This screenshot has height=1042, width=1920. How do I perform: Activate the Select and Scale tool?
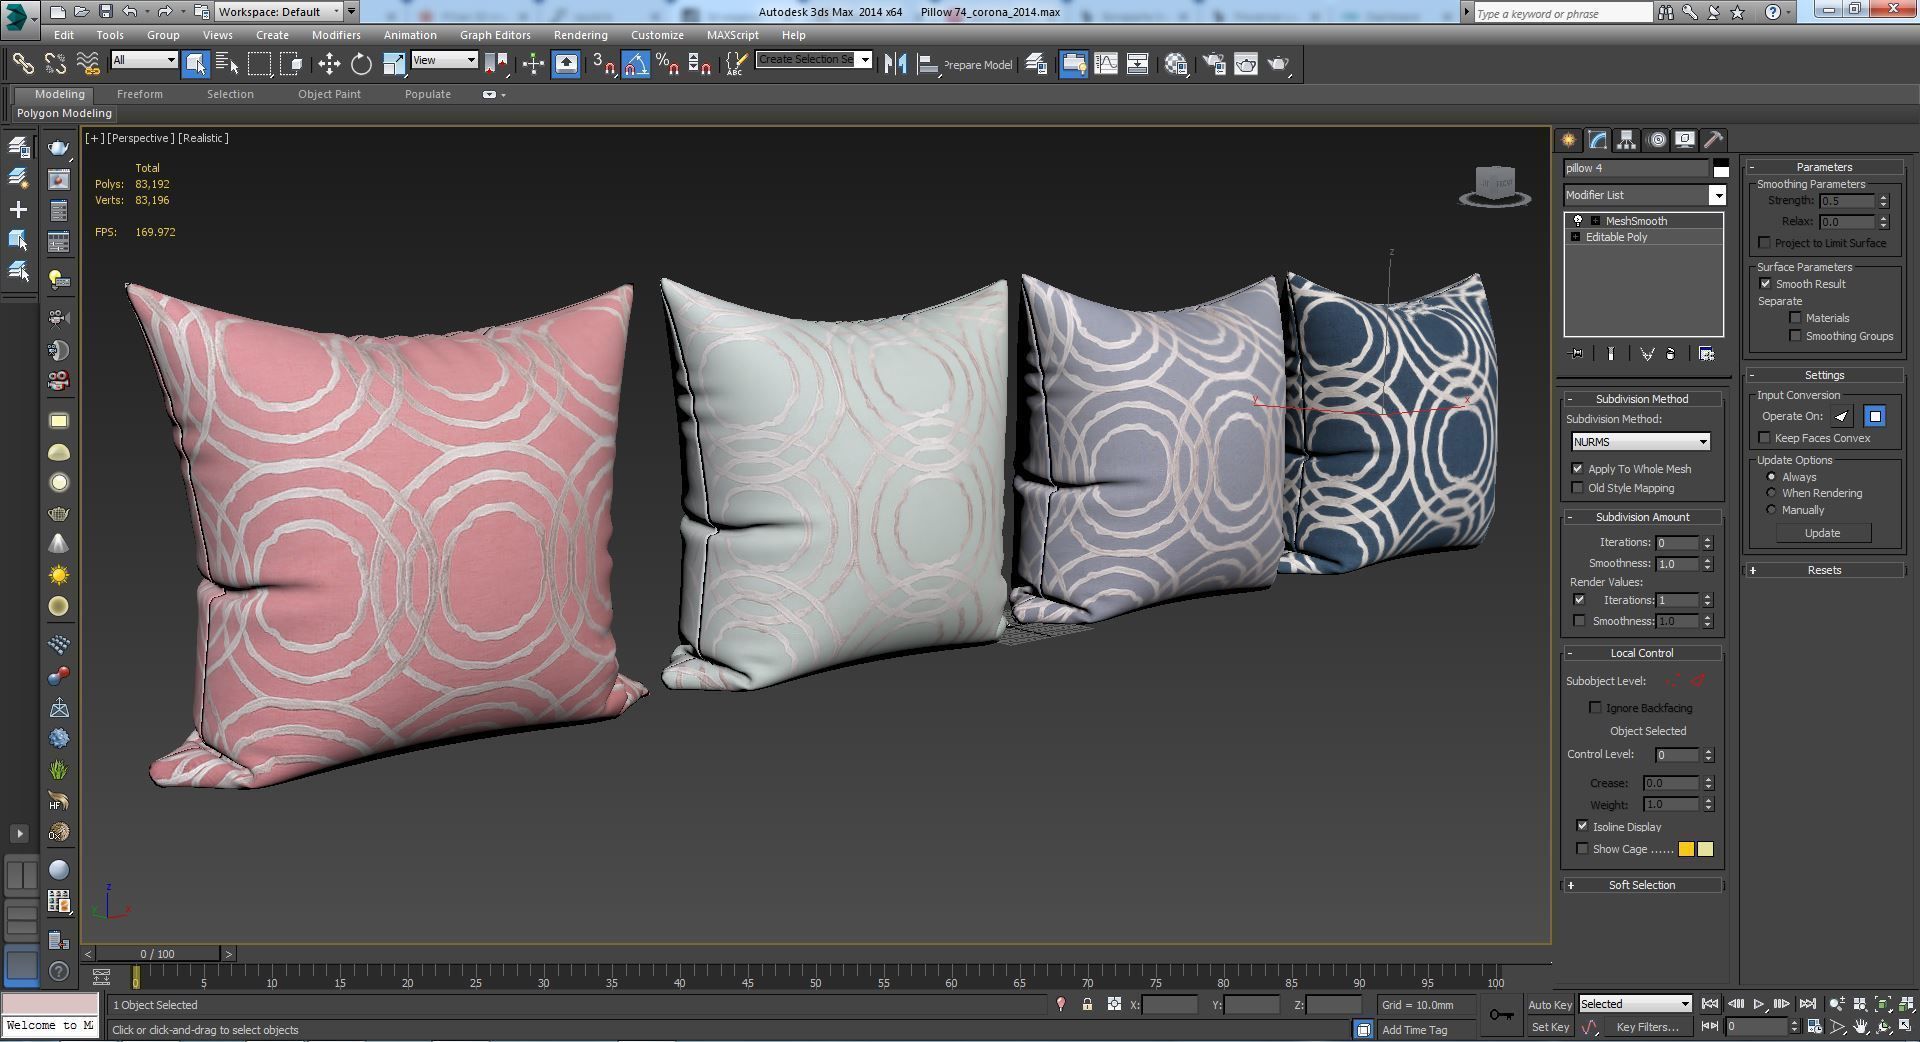[x=394, y=64]
